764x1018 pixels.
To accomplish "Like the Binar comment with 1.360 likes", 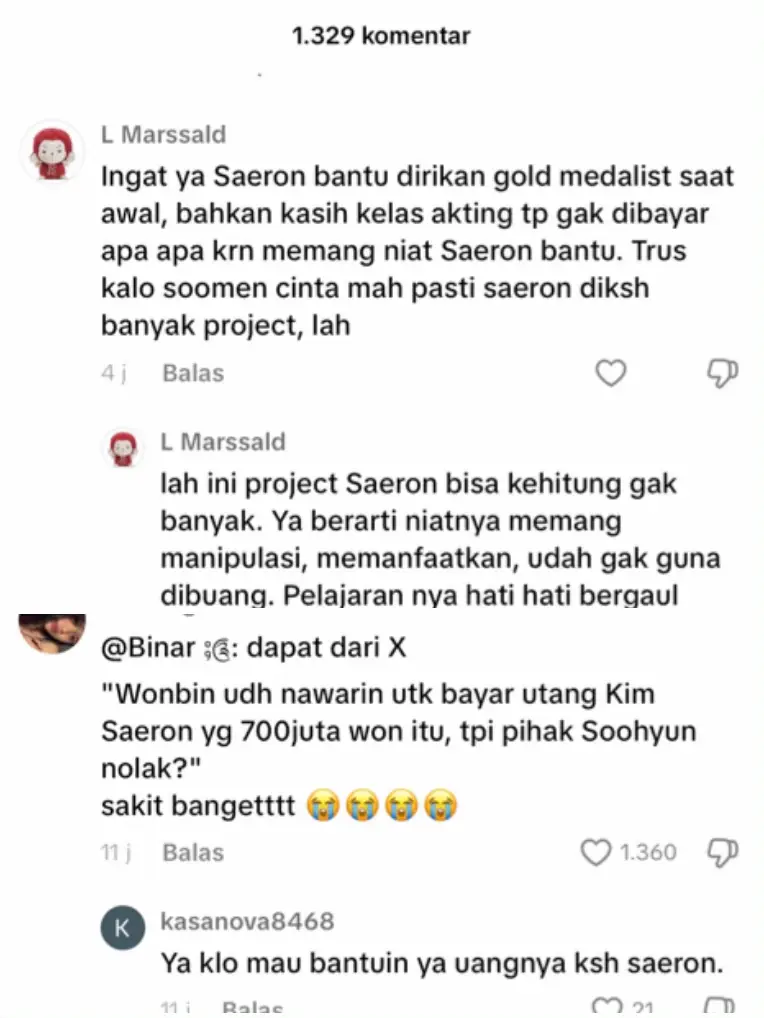I will (595, 852).
